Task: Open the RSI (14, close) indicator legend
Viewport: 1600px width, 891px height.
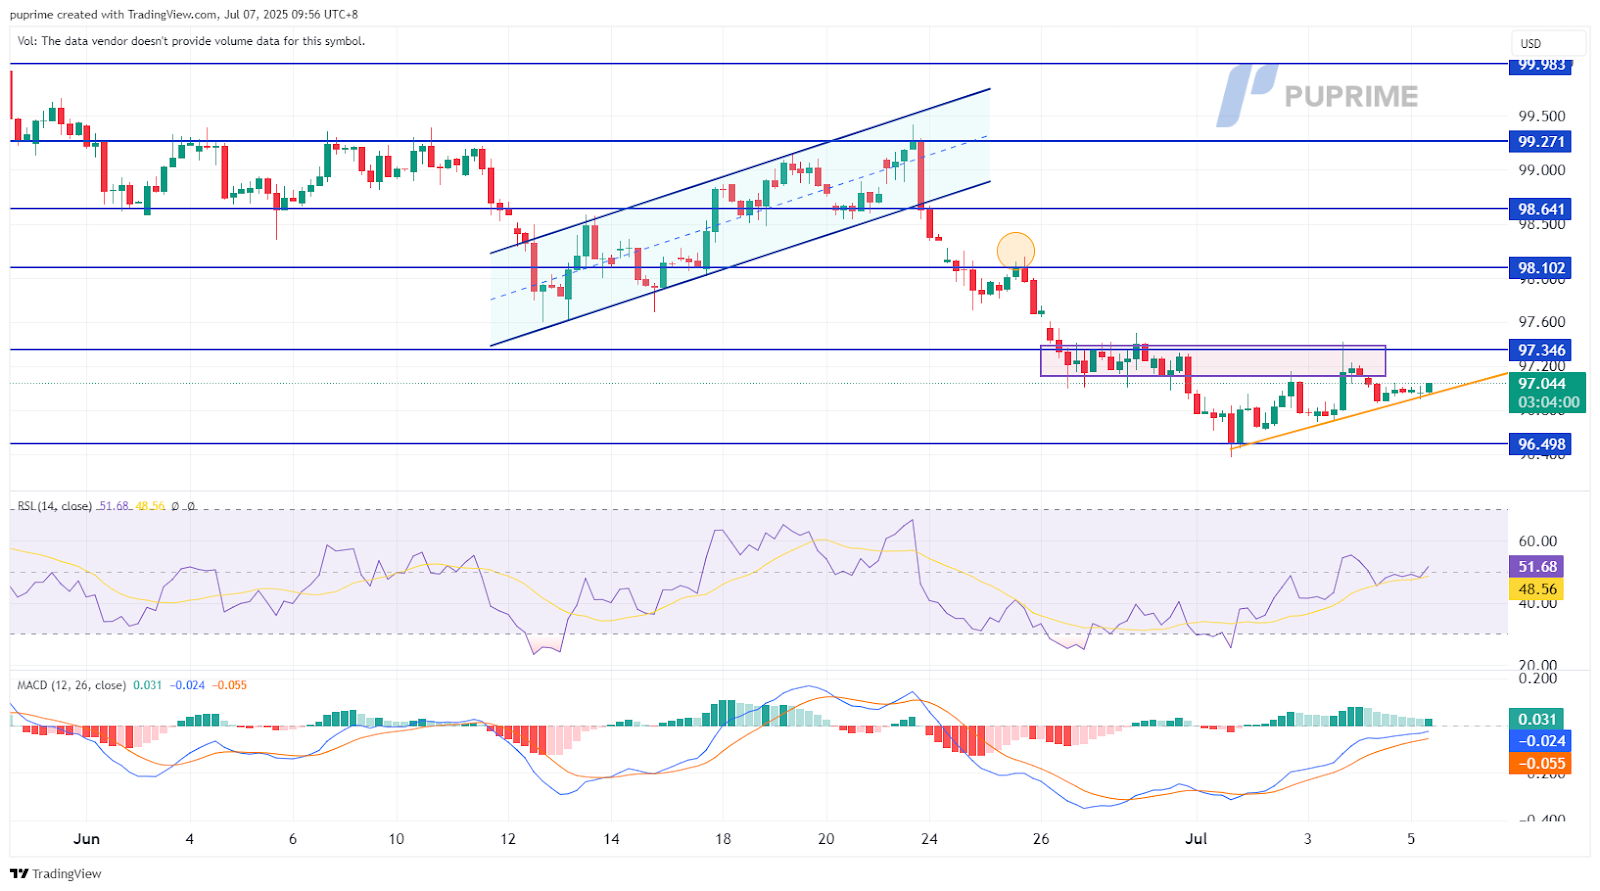Action: click(55, 506)
